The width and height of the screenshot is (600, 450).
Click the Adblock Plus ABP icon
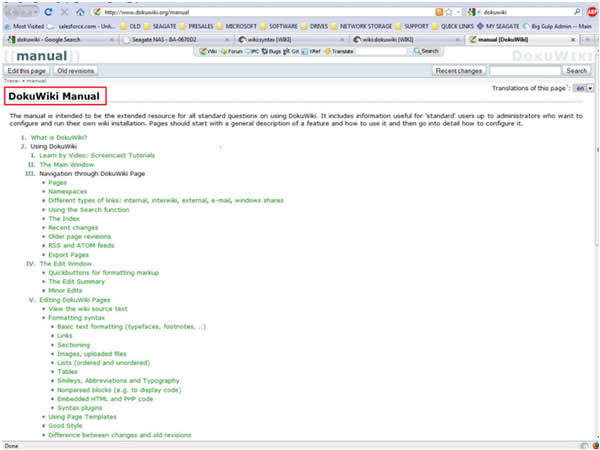tap(592, 11)
